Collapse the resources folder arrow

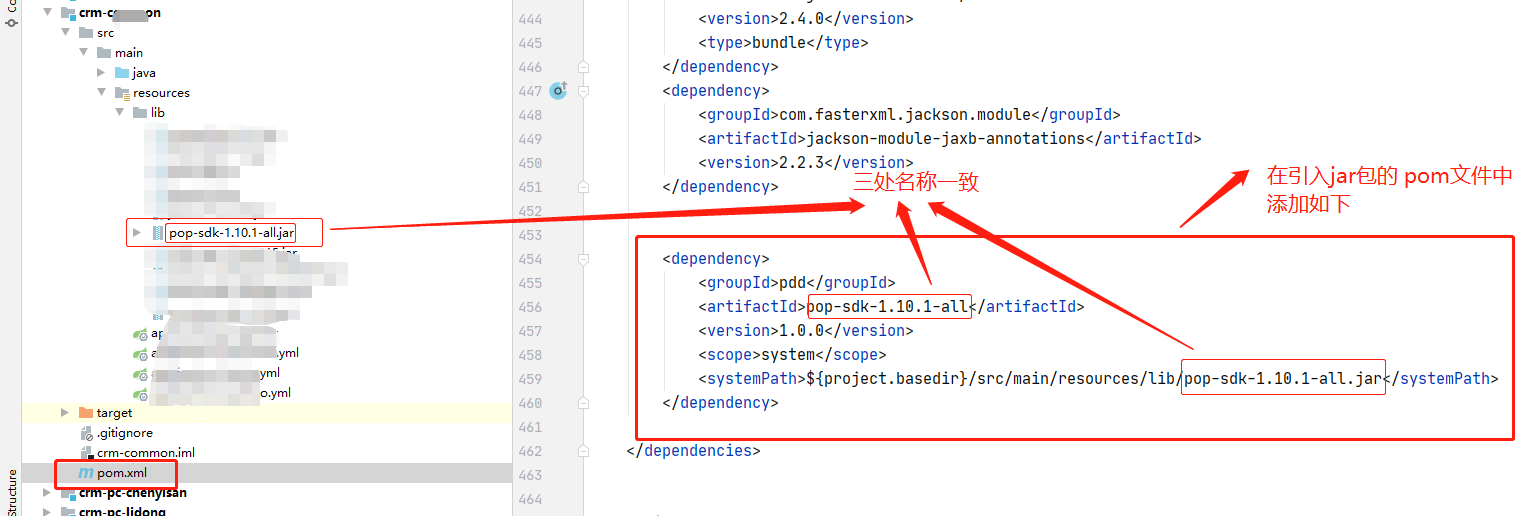(x=102, y=93)
